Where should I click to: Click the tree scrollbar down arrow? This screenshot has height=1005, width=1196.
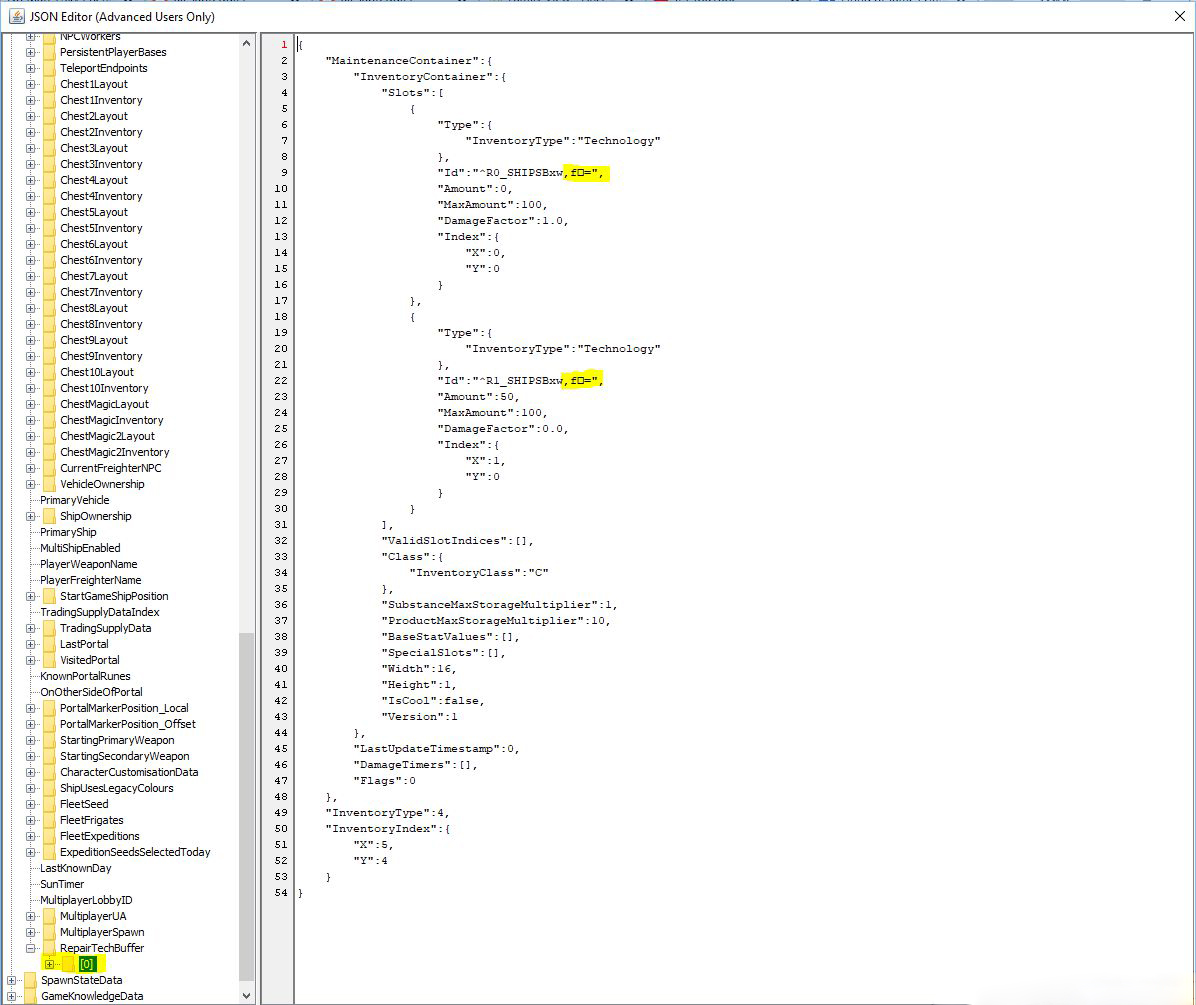tap(247, 996)
